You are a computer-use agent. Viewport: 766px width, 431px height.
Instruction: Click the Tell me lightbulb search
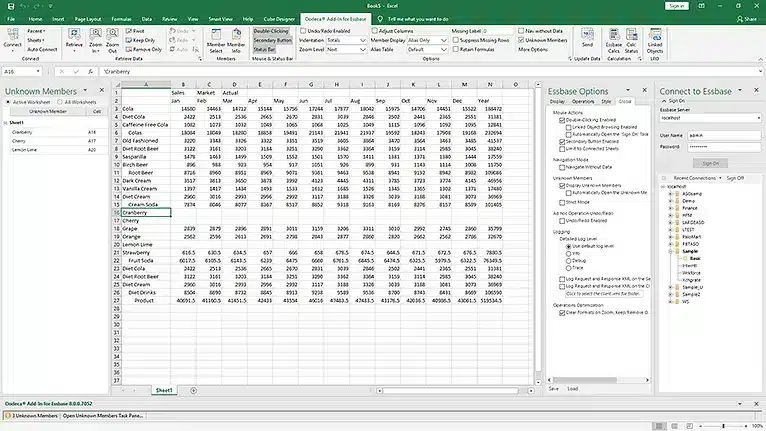click(x=380, y=19)
